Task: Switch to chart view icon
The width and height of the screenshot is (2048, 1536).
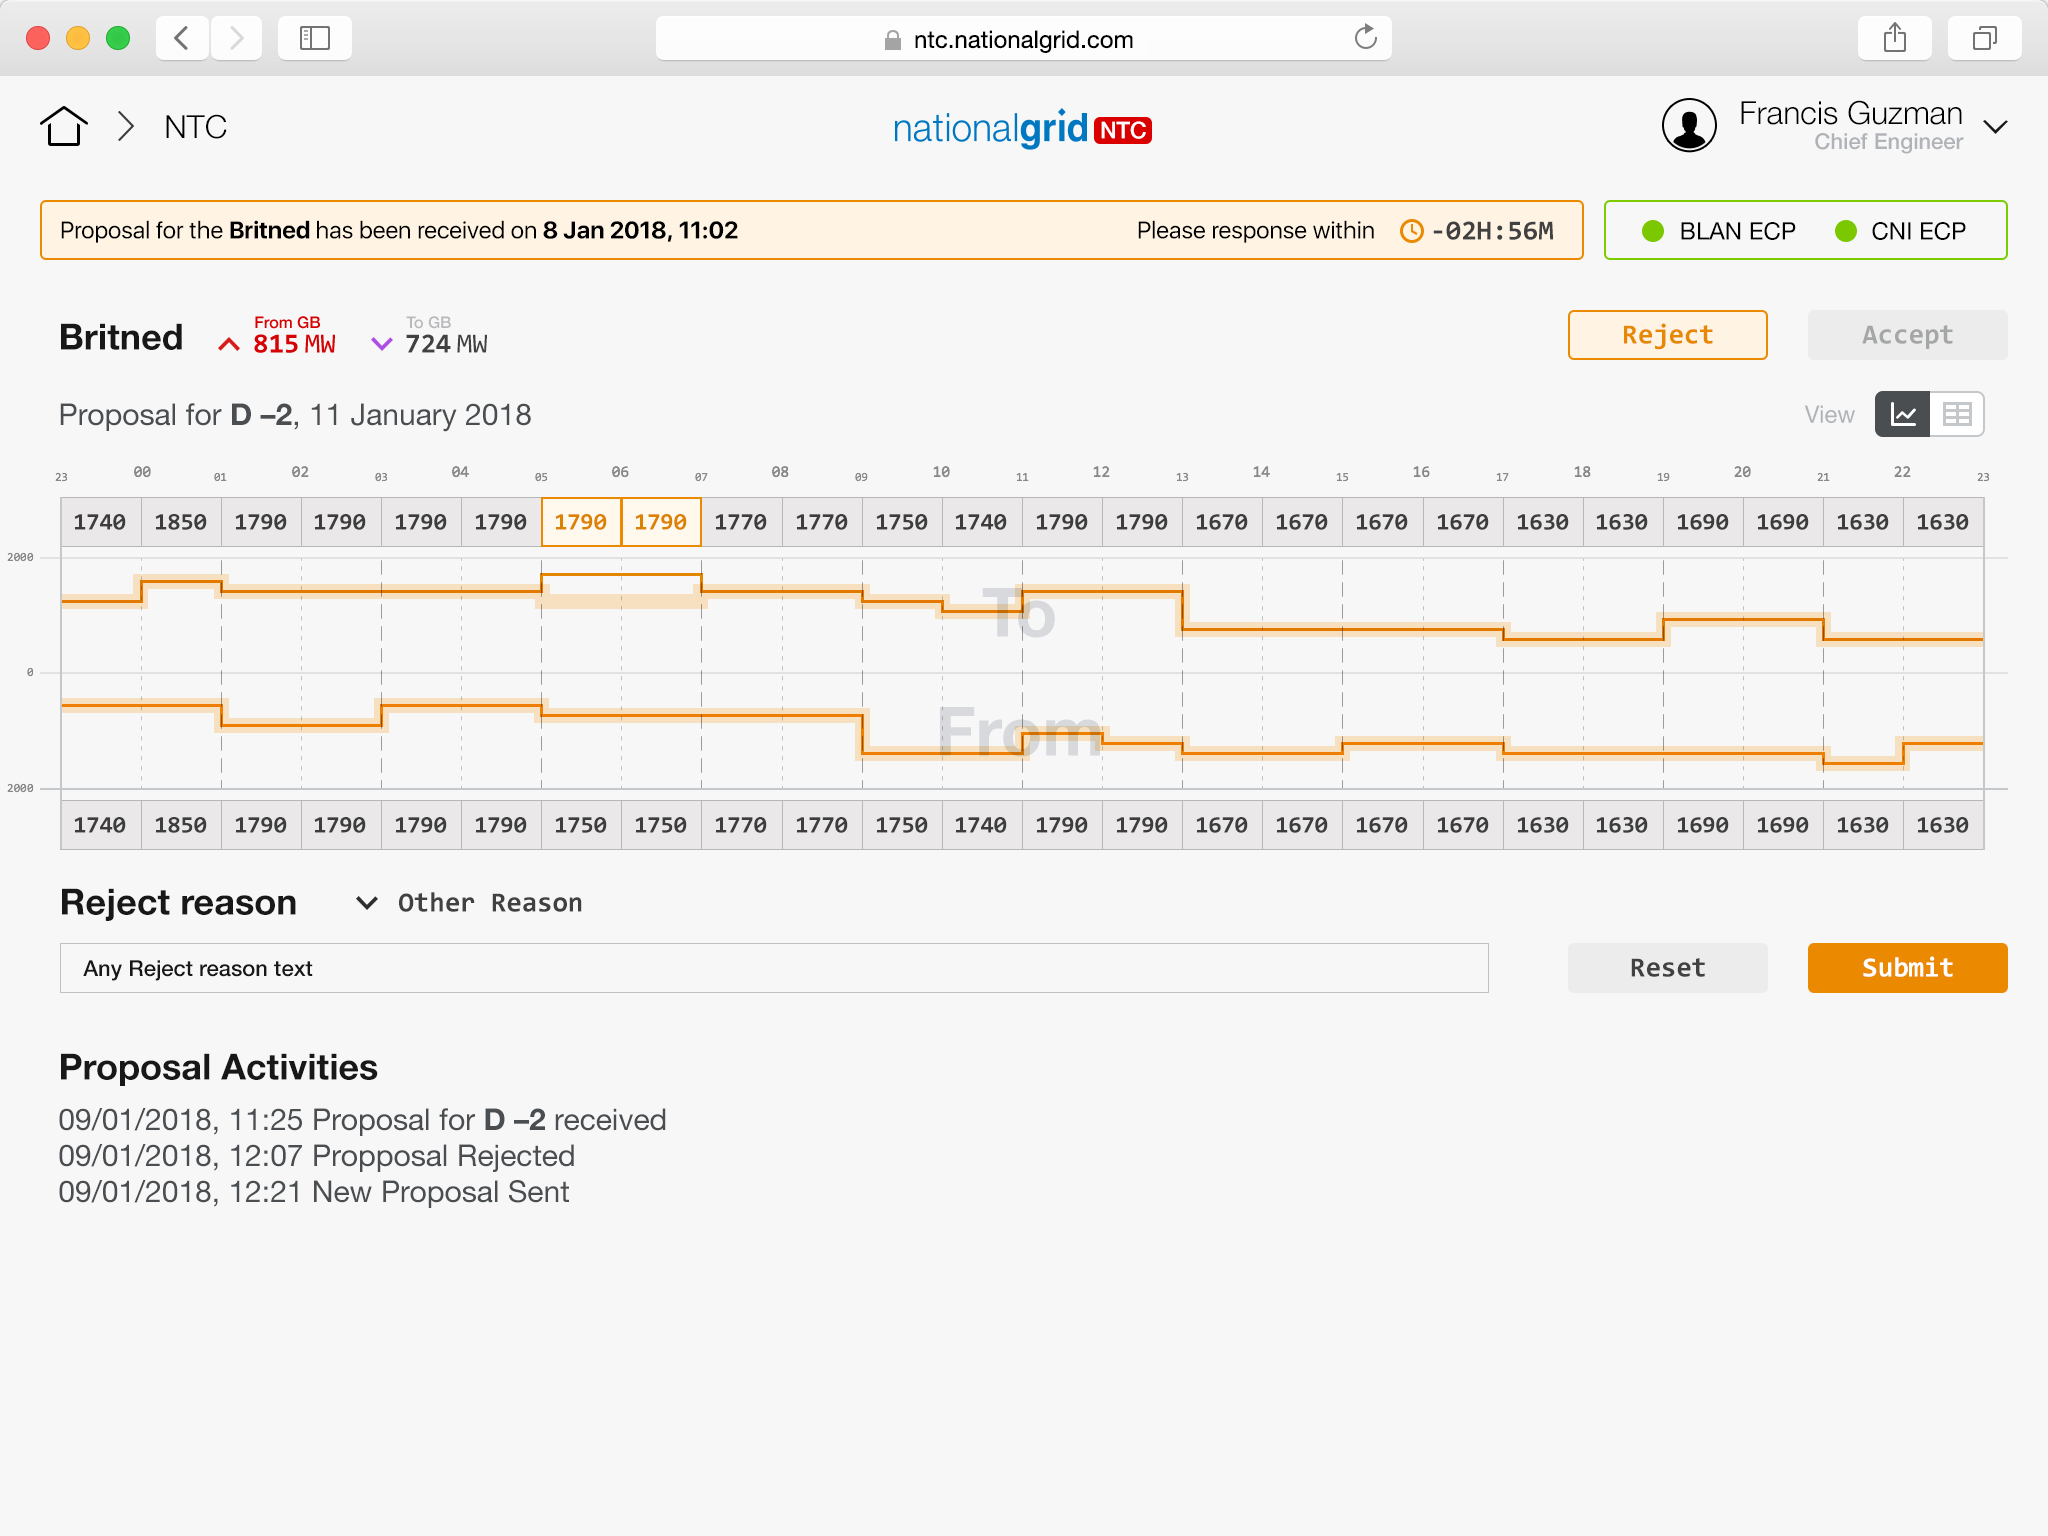Action: 1902,414
